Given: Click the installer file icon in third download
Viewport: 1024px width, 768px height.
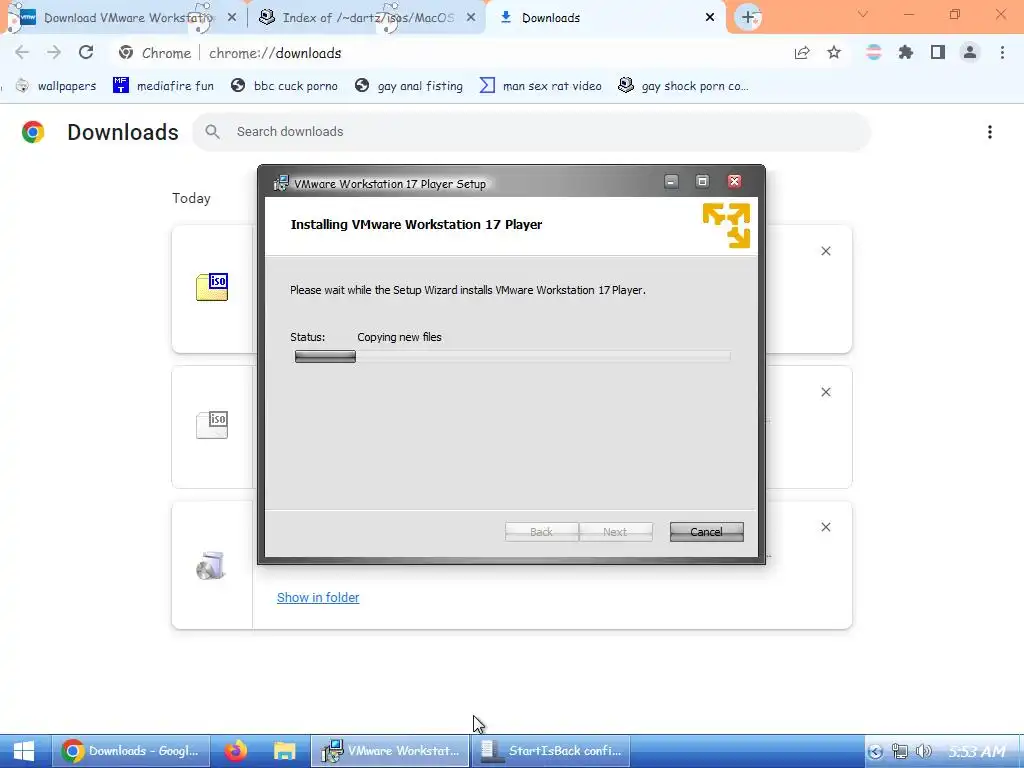Looking at the screenshot, I should point(211,566).
